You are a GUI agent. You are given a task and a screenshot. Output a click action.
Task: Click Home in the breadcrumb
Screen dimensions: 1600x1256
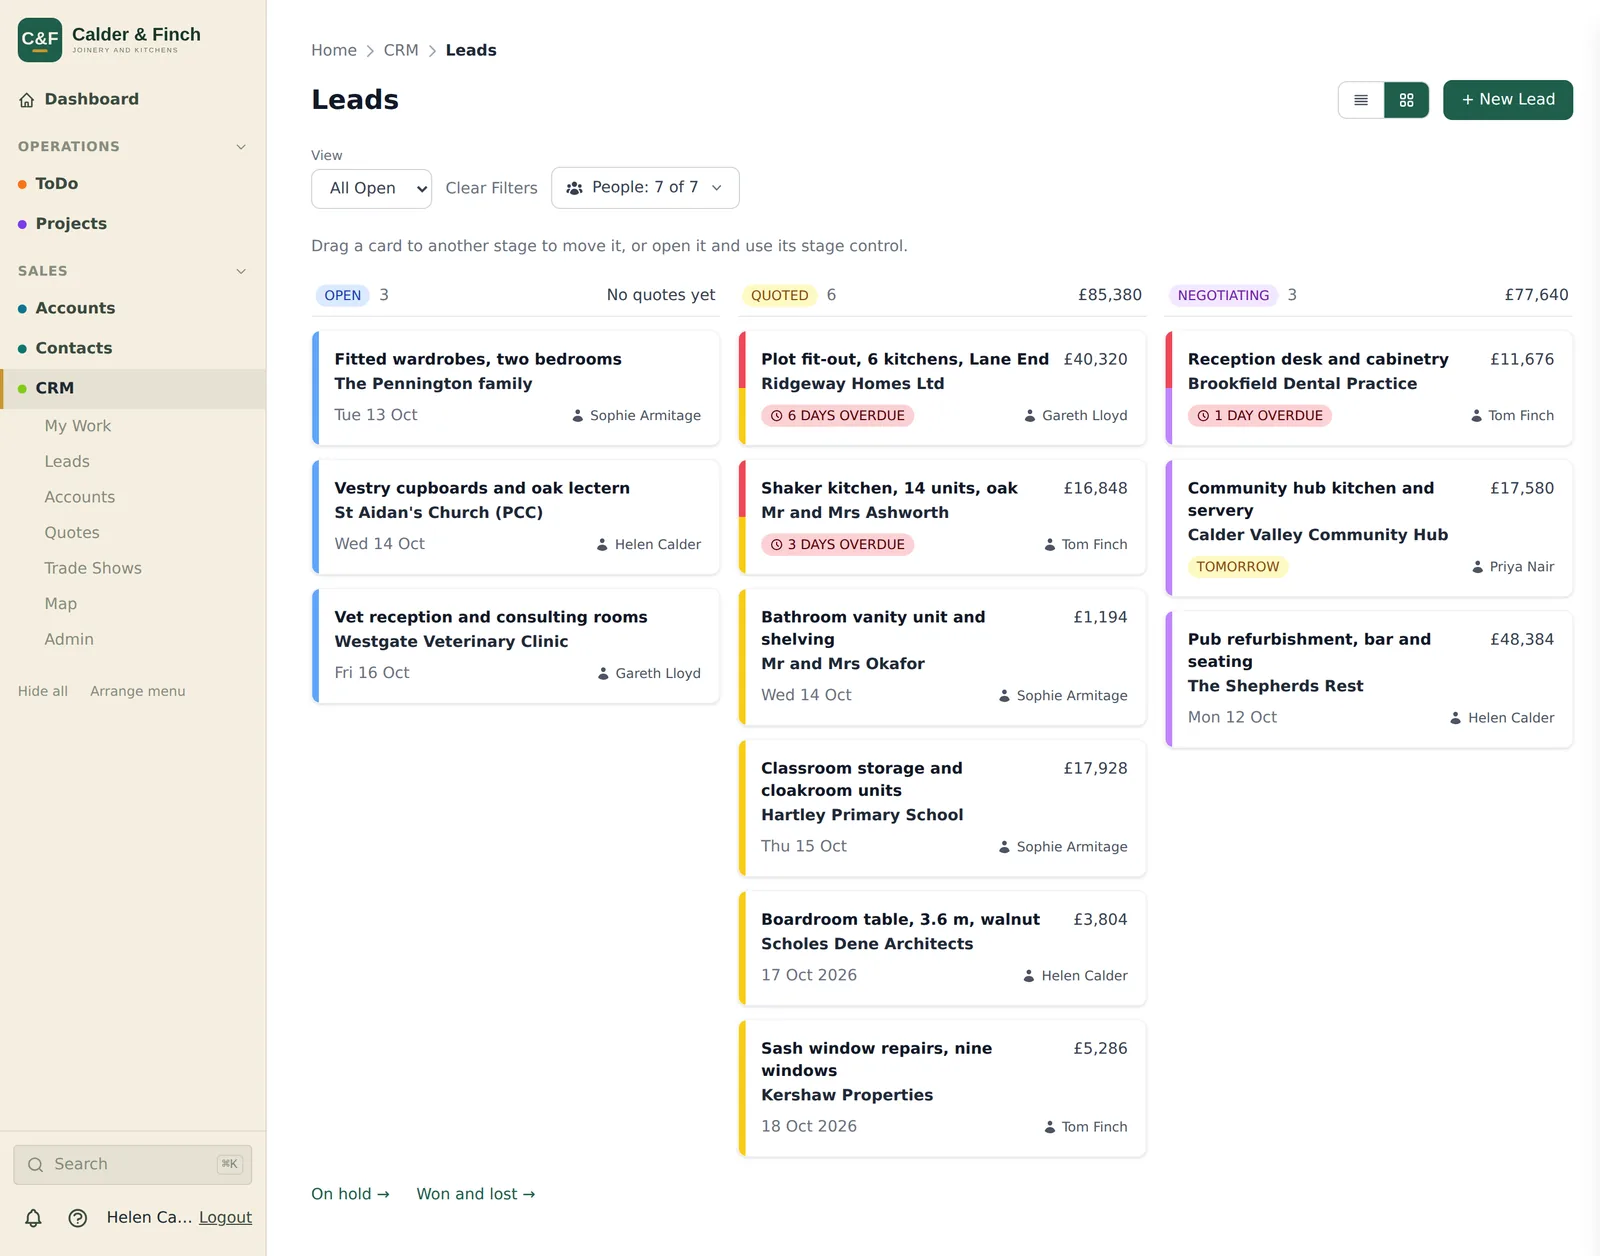click(x=334, y=50)
